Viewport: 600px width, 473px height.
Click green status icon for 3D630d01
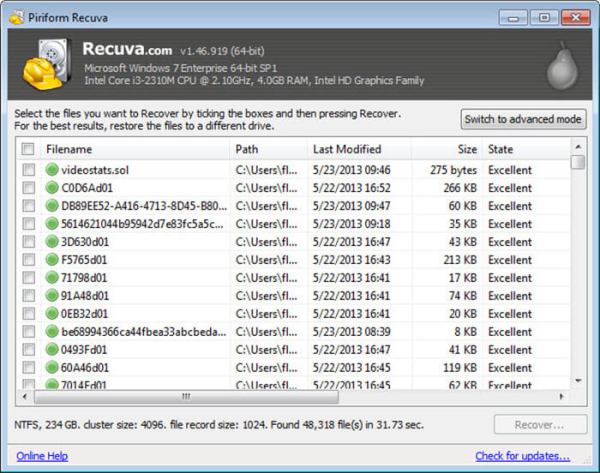coord(53,242)
